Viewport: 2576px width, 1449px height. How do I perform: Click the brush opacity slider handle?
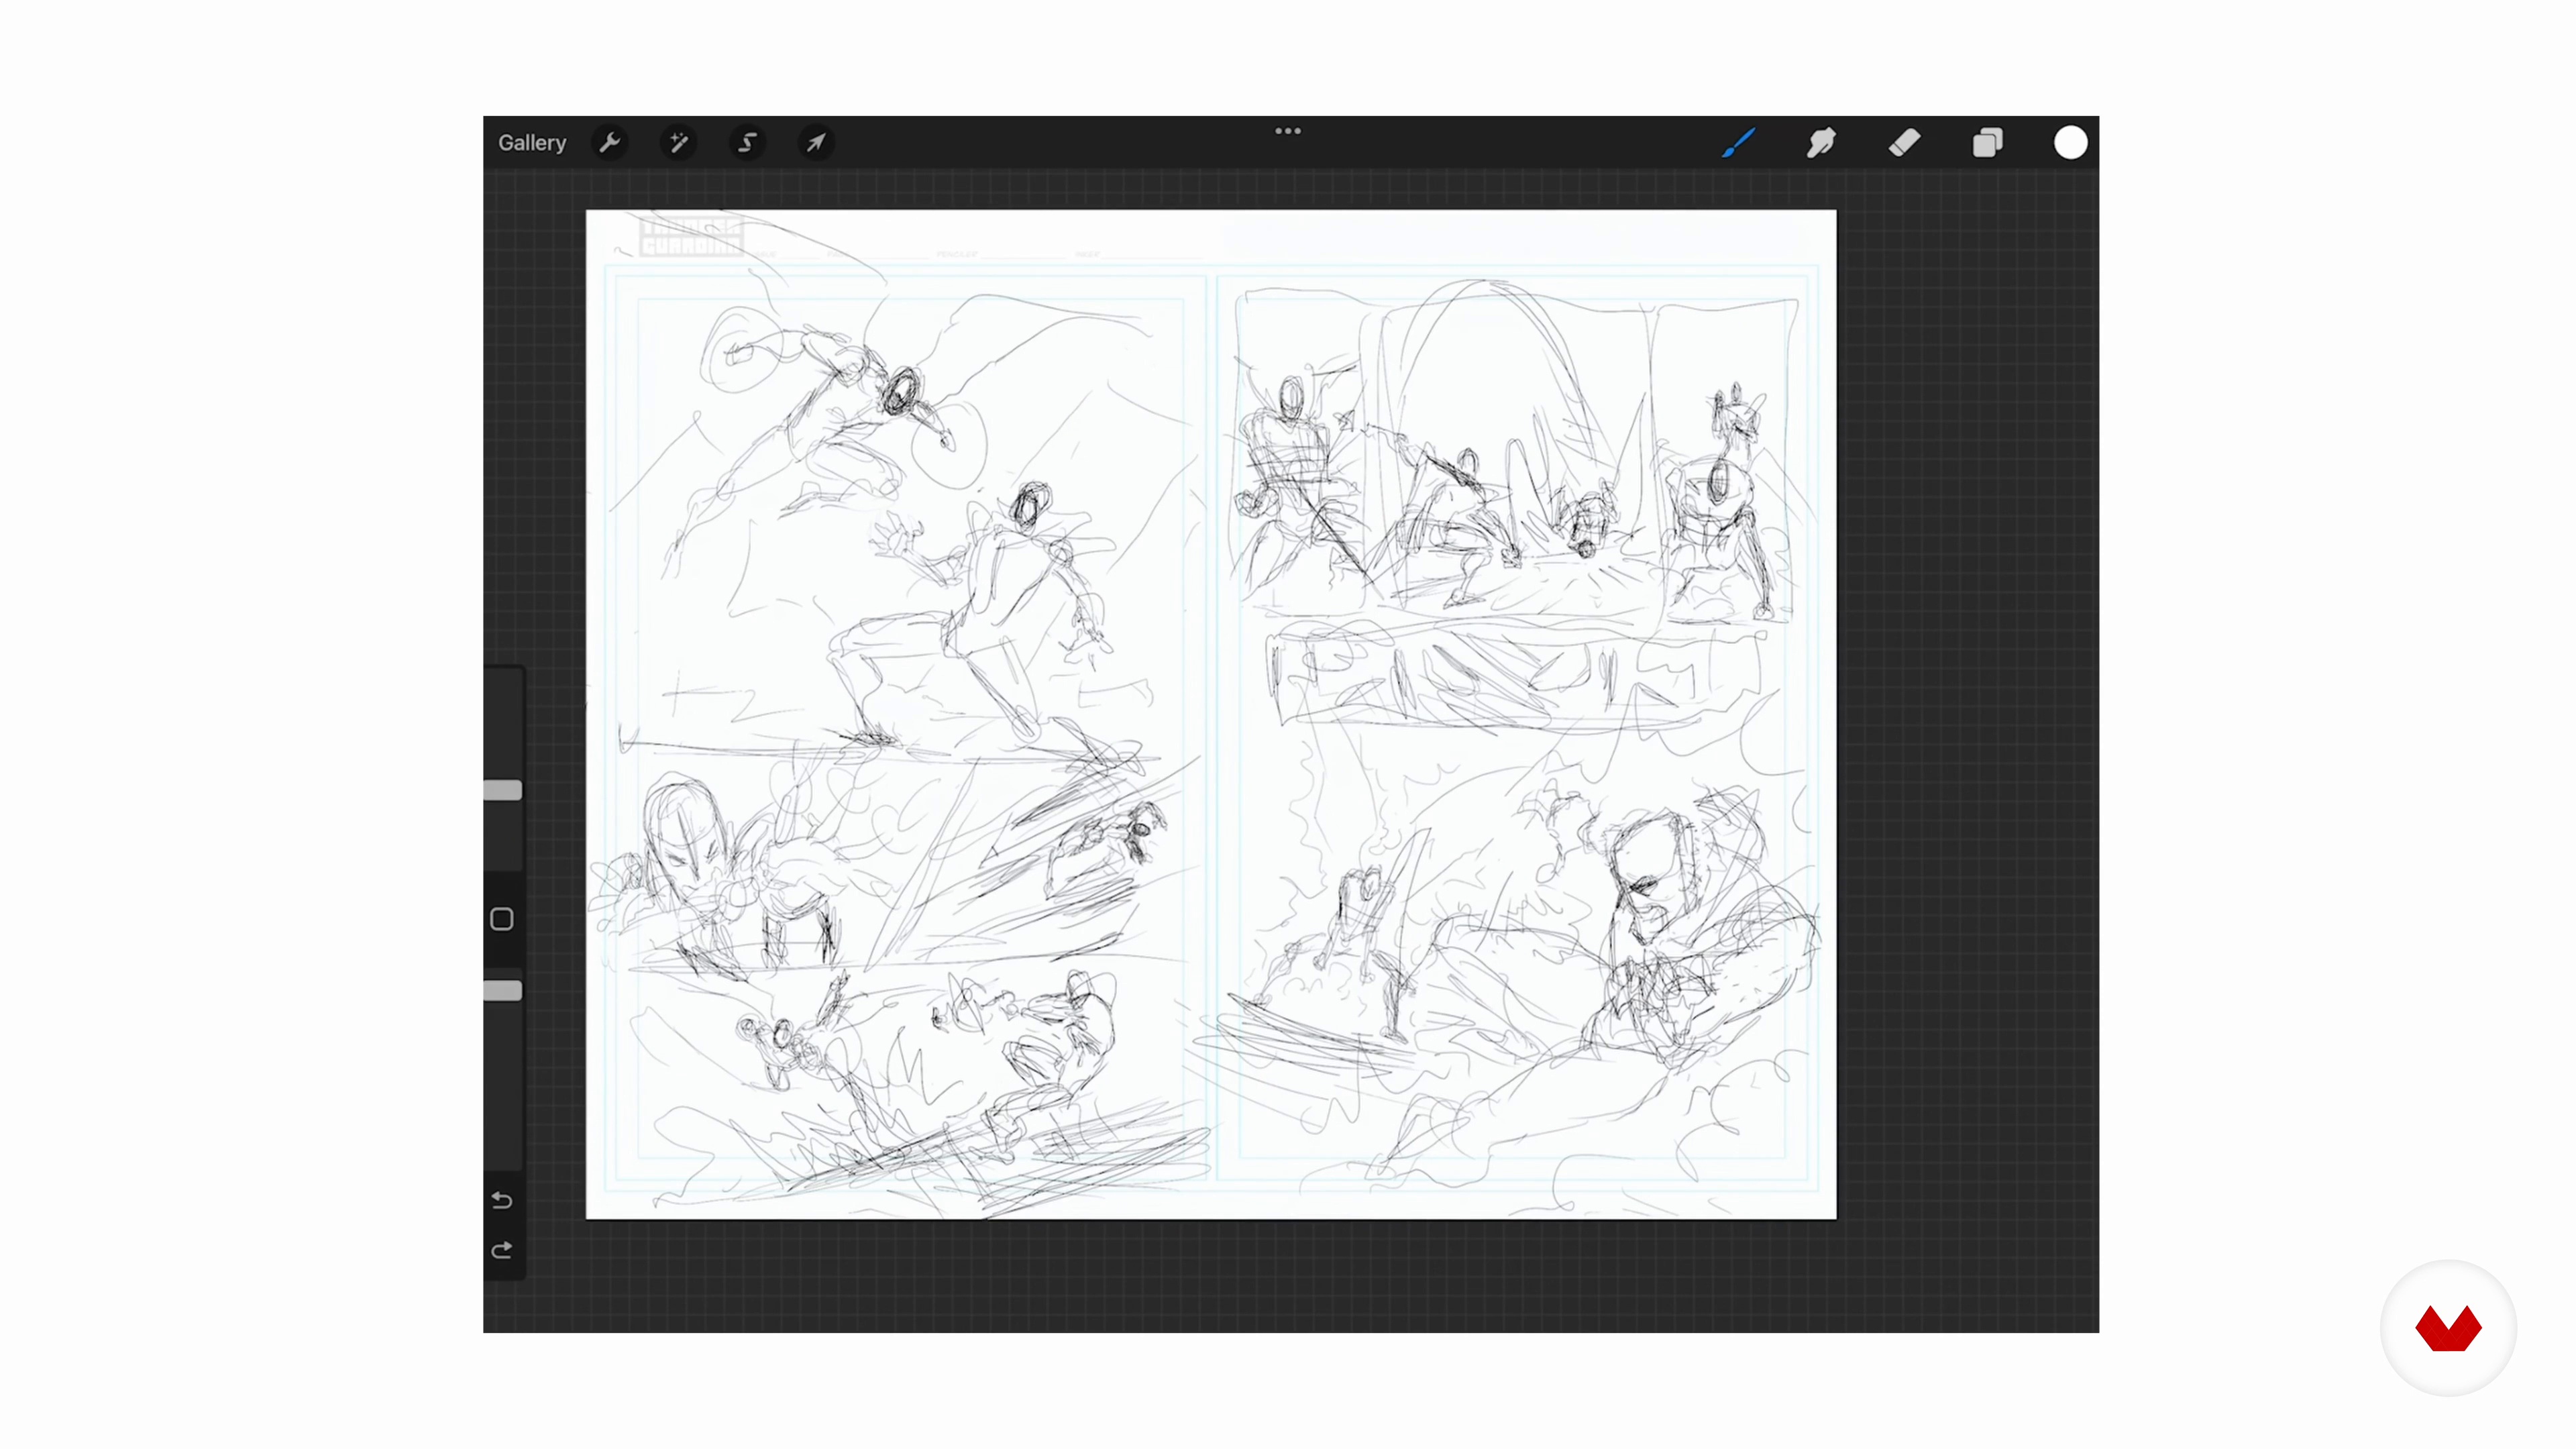503,990
